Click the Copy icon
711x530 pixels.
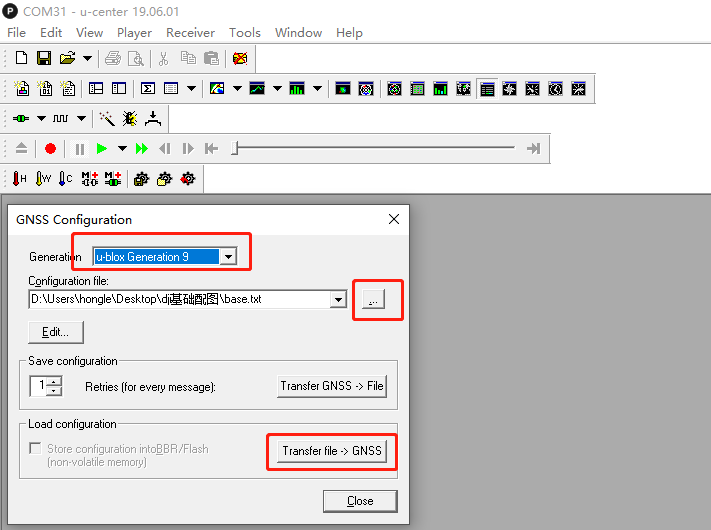[188, 58]
